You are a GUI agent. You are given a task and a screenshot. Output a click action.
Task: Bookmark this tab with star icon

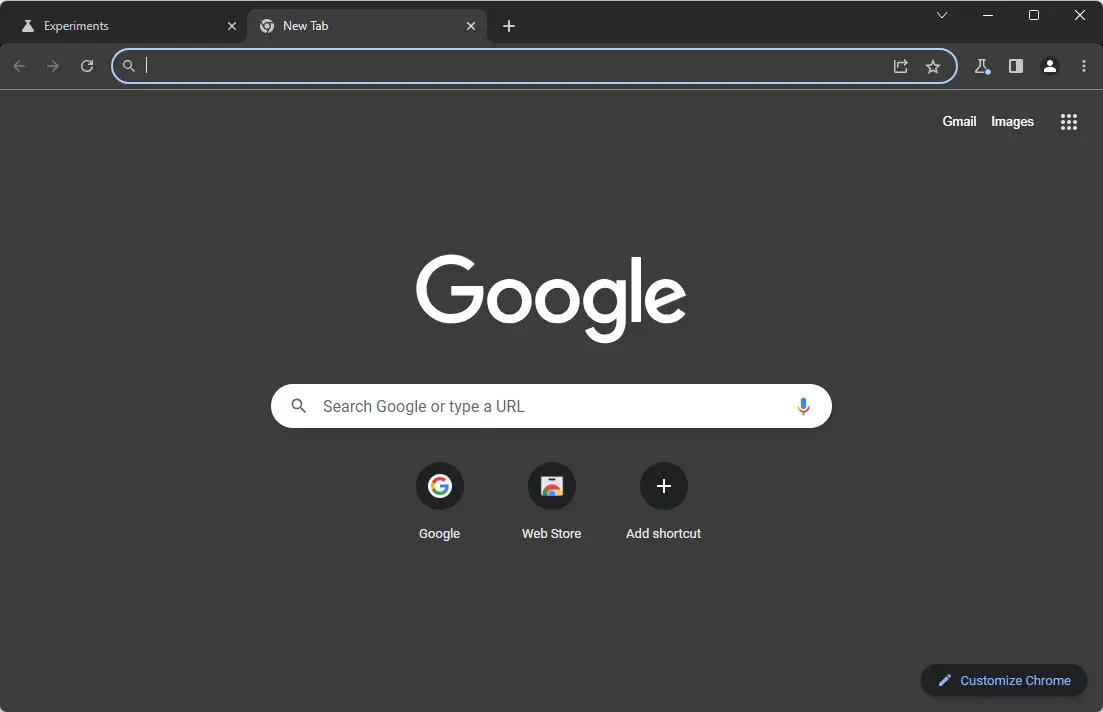[933, 66]
